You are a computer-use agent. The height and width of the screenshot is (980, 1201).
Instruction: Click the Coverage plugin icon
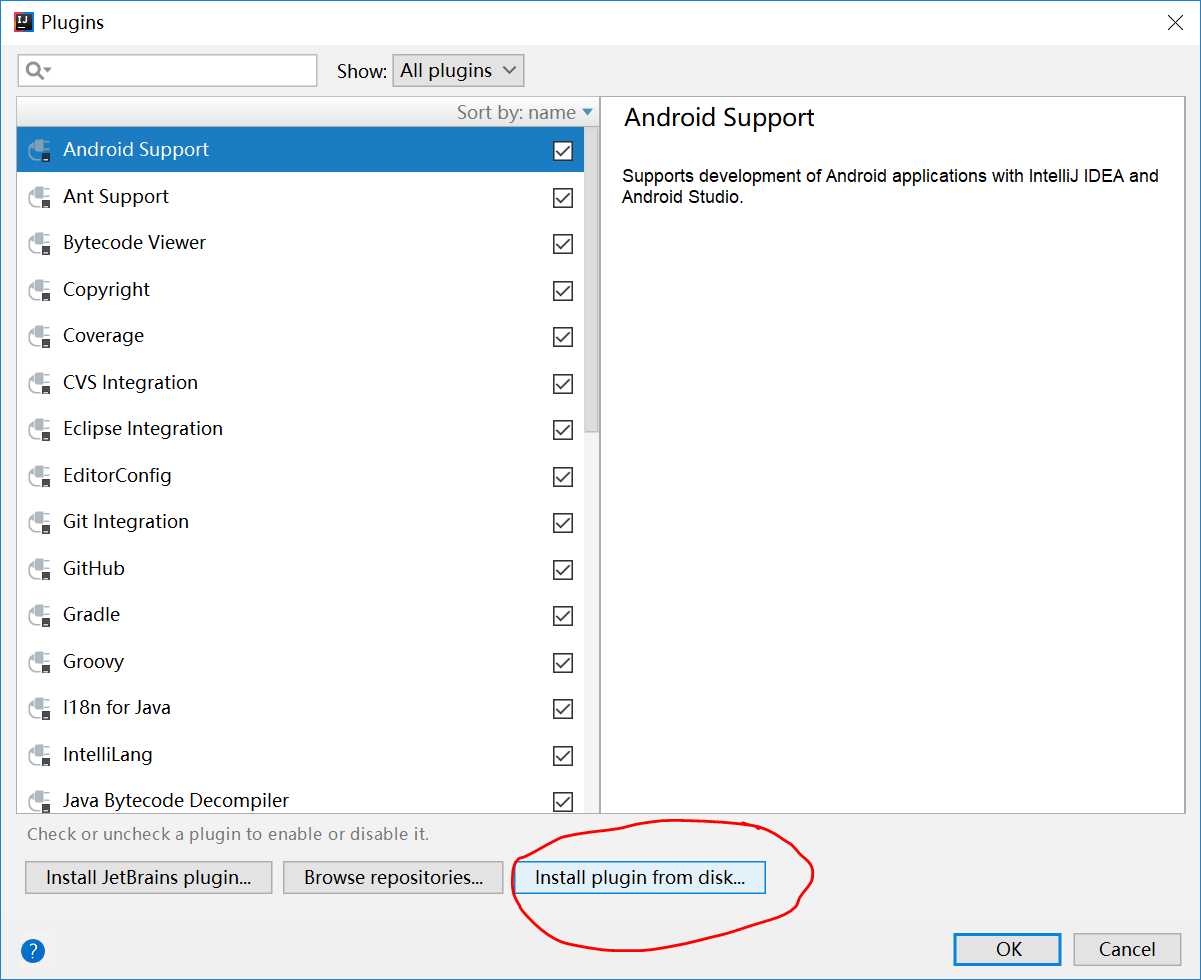click(x=40, y=336)
